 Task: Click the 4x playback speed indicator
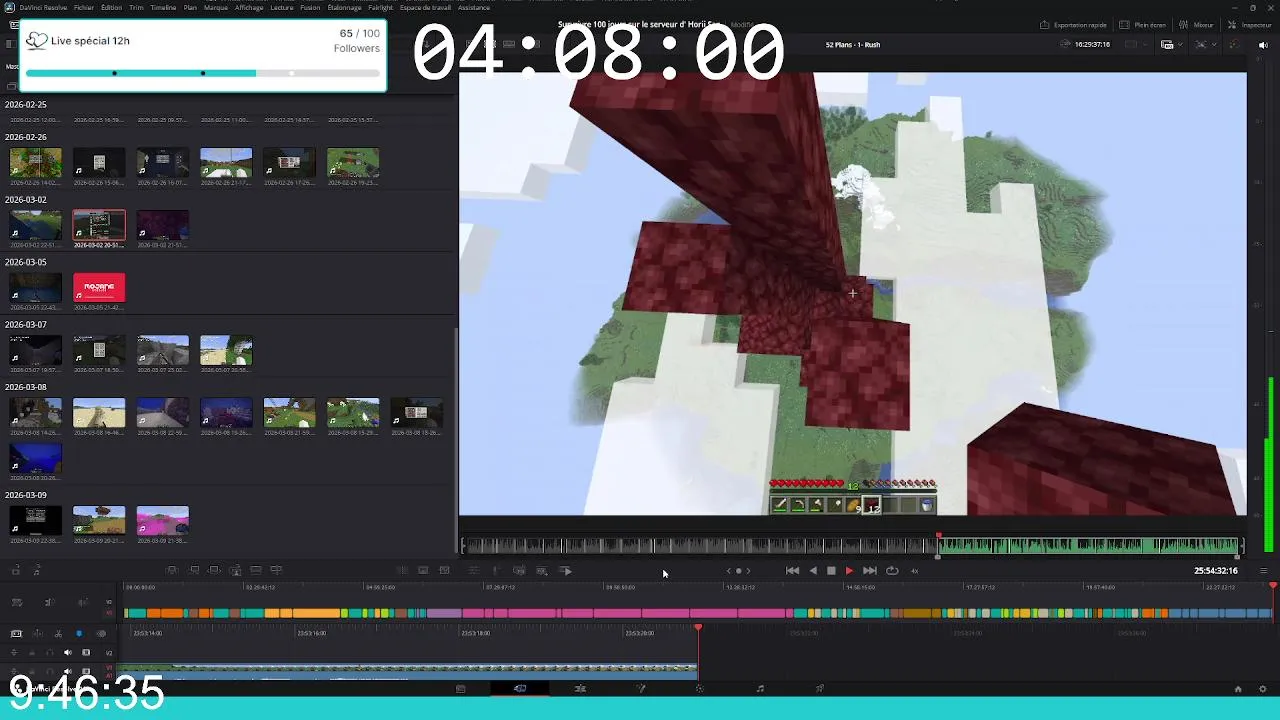(x=914, y=571)
